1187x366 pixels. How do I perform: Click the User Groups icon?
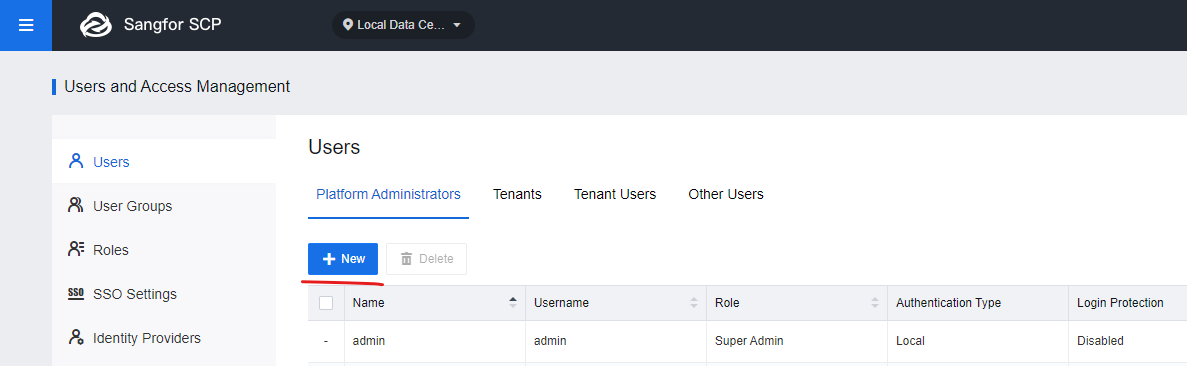pos(75,205)
